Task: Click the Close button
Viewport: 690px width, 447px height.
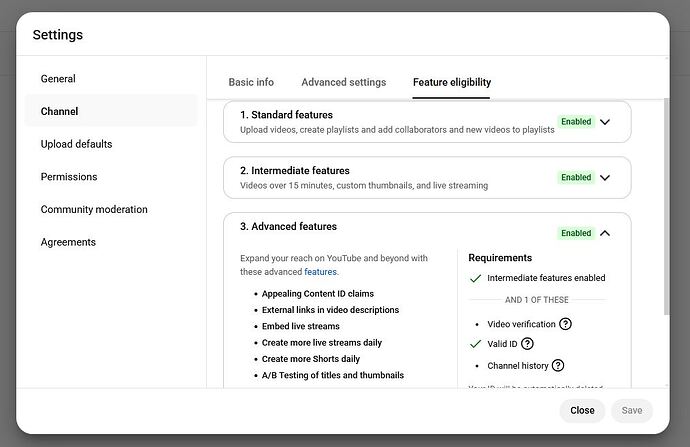Action: tap(582, 410)
